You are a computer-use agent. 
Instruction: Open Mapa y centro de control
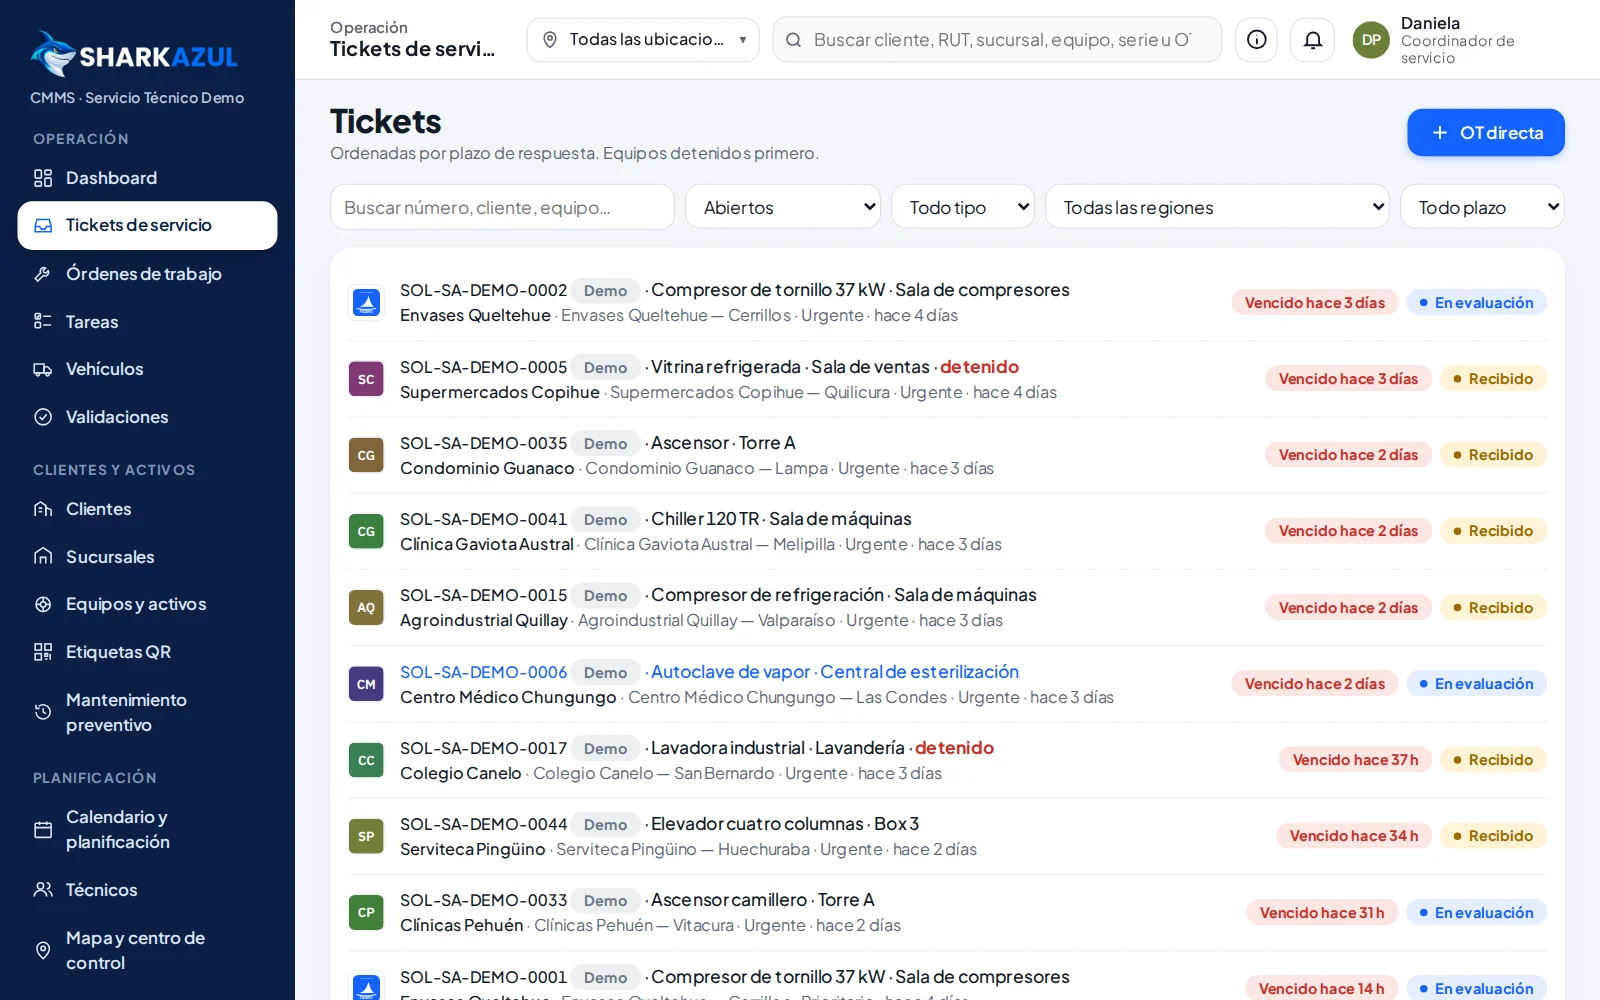click(x=147, y=950)
